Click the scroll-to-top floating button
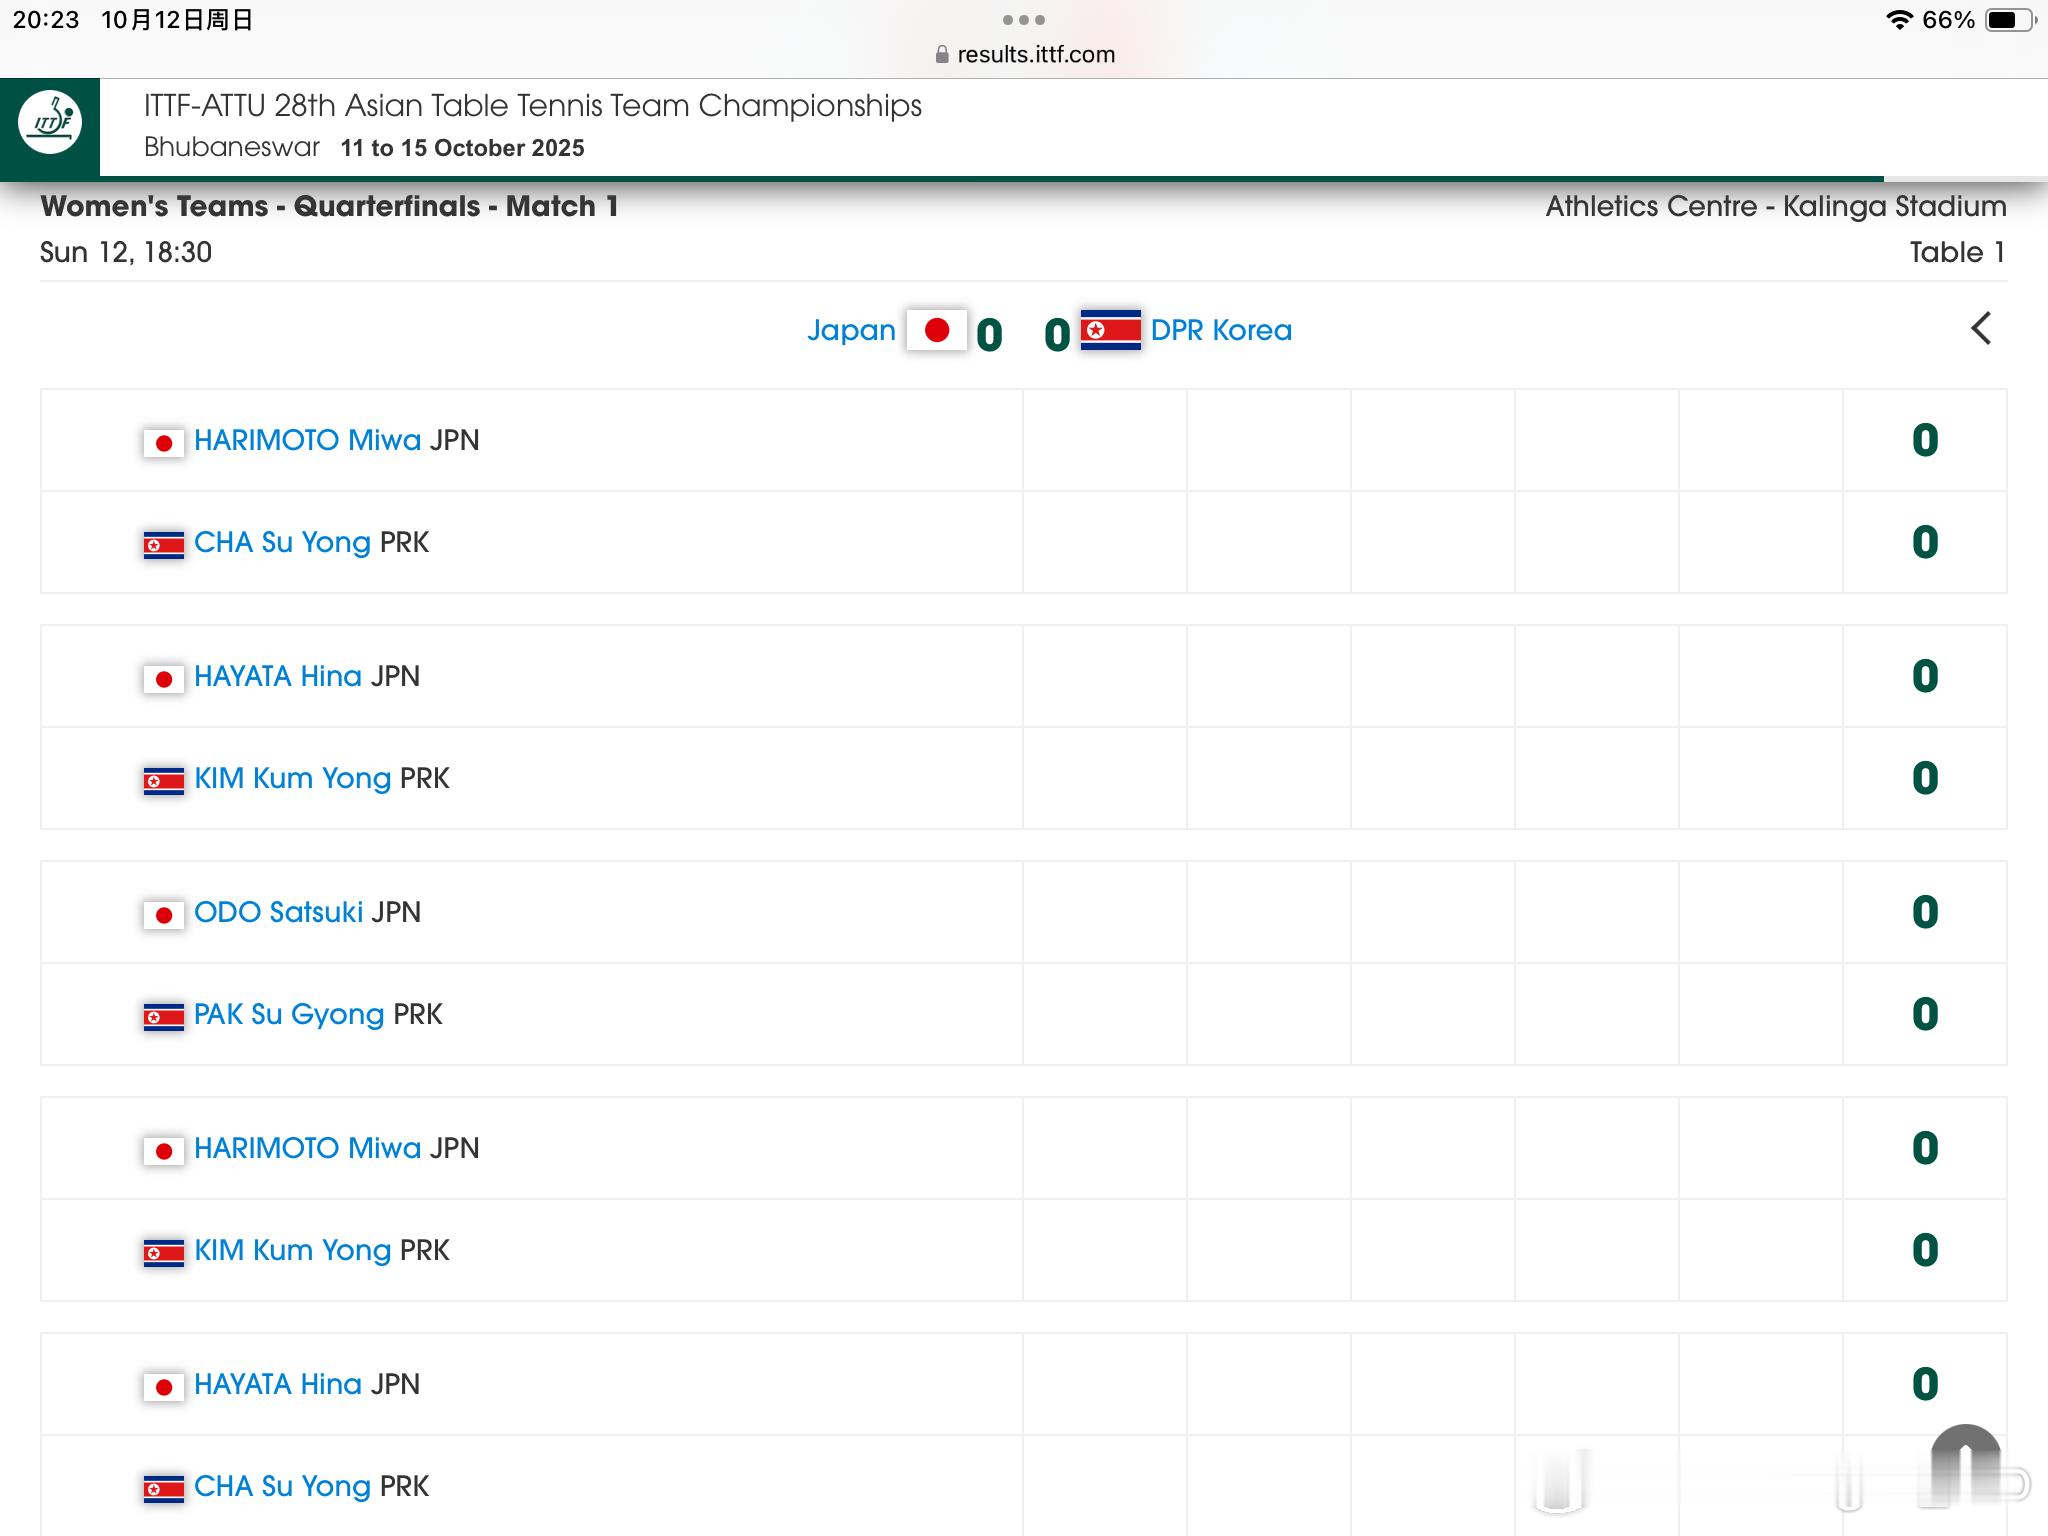This screenshot has width=2048, height=1536. click(1965, 1462)
